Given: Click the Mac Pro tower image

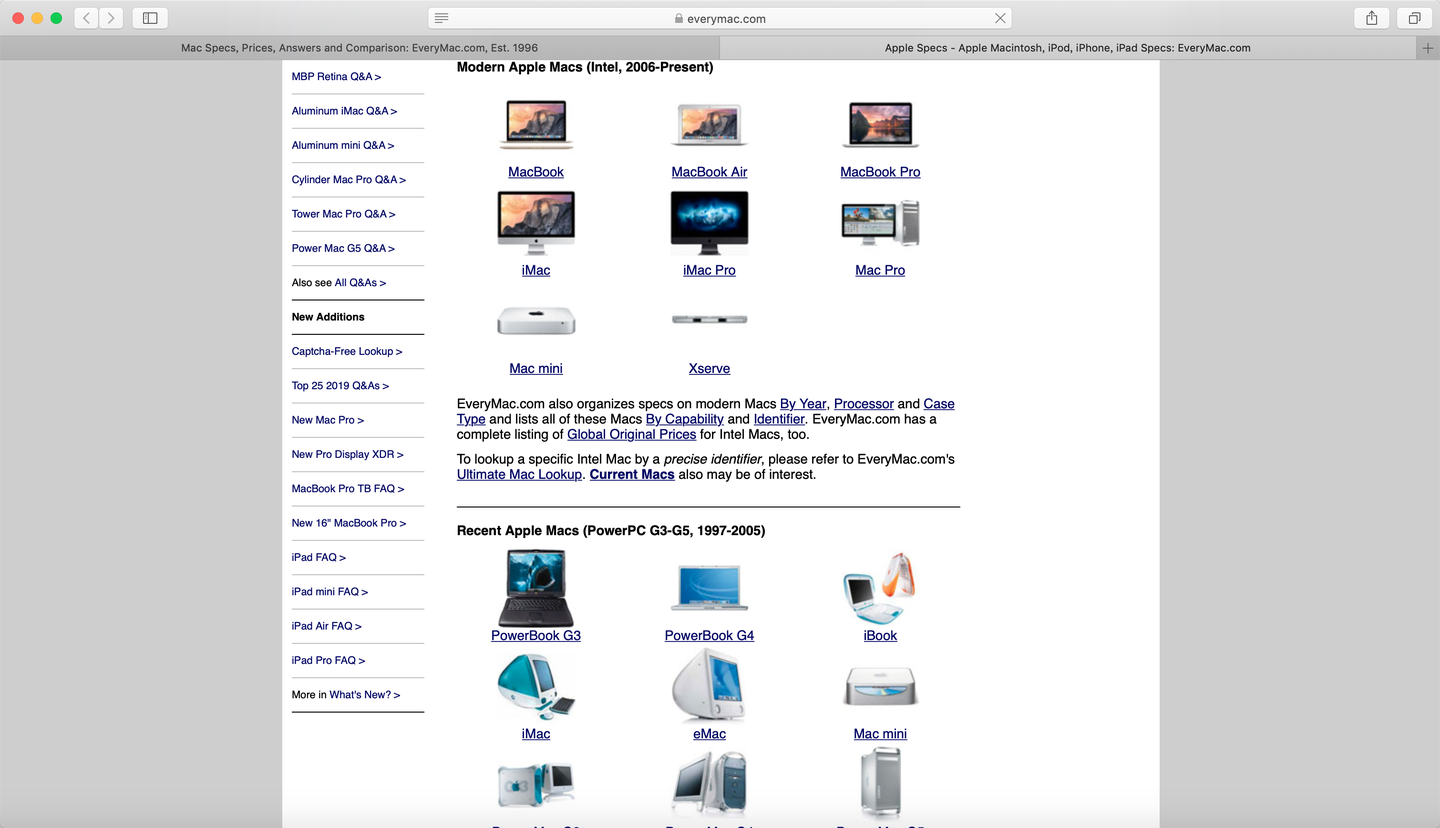Looking at the screenshot, I should [x=880, y=223].
